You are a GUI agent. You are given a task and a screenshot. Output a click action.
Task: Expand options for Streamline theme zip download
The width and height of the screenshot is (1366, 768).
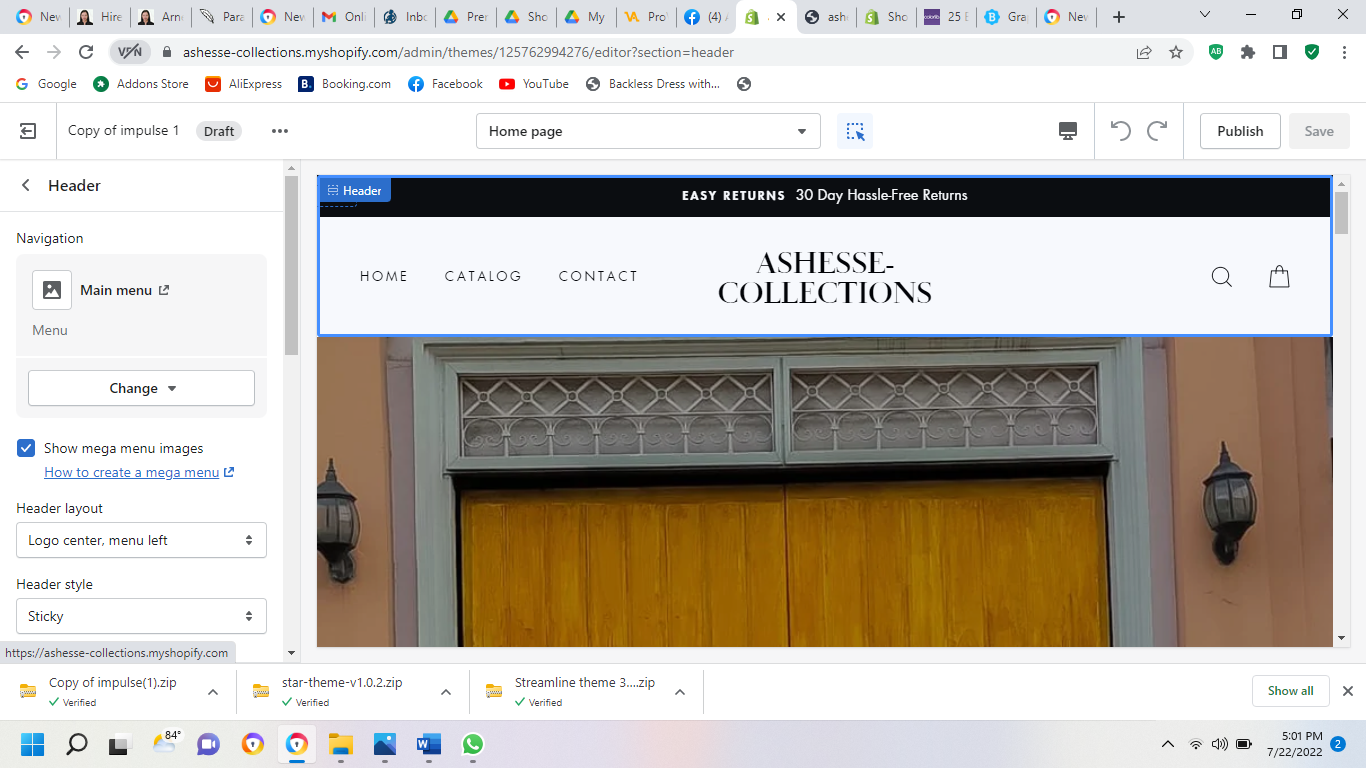(680, 691)
